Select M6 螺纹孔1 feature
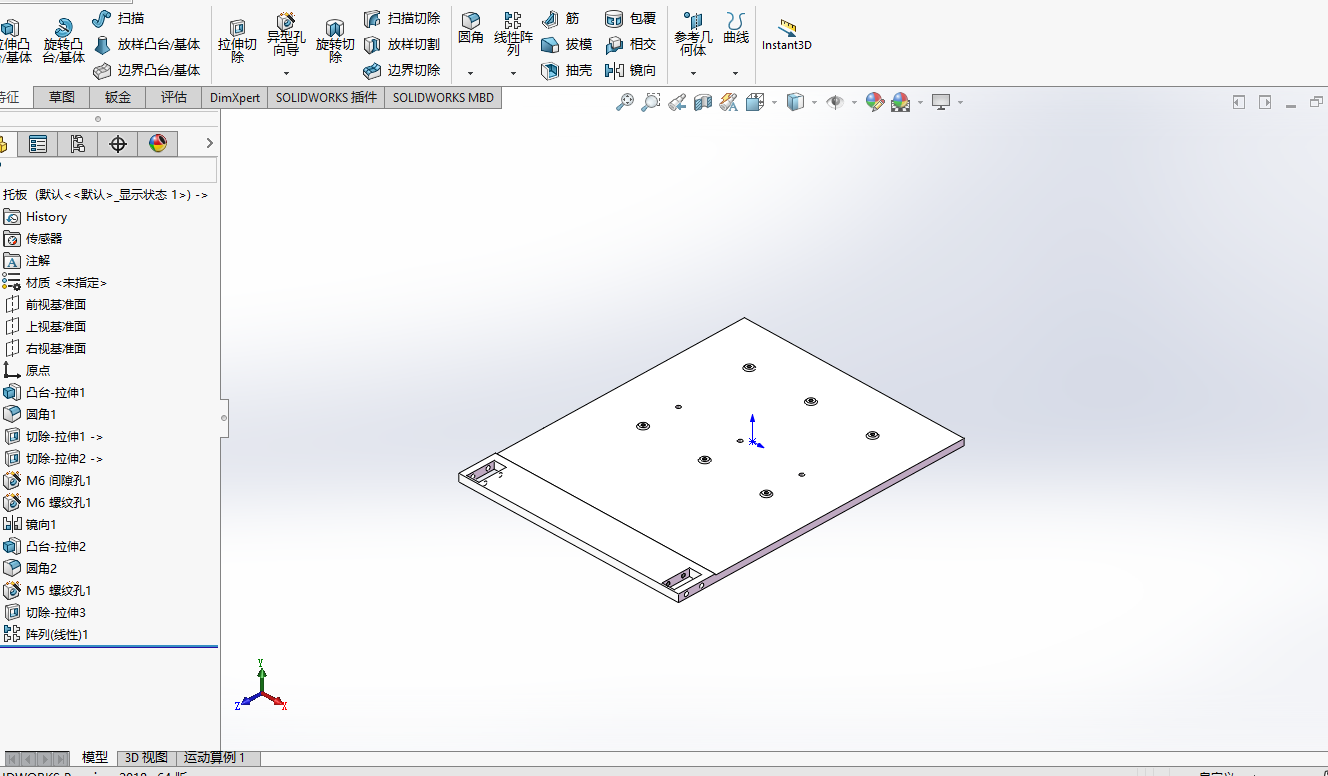 [47, 502]
